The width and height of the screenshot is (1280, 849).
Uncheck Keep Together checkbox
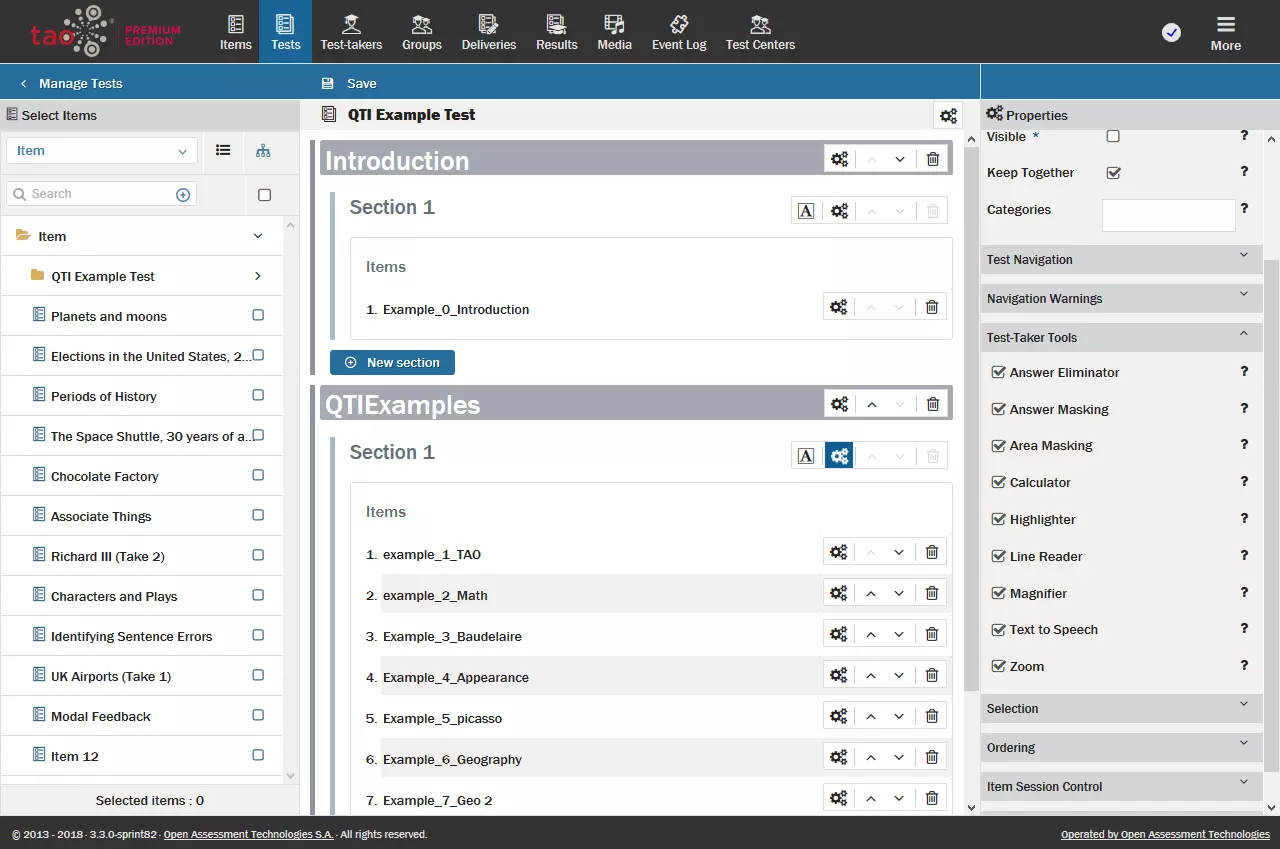[1113, 172]
